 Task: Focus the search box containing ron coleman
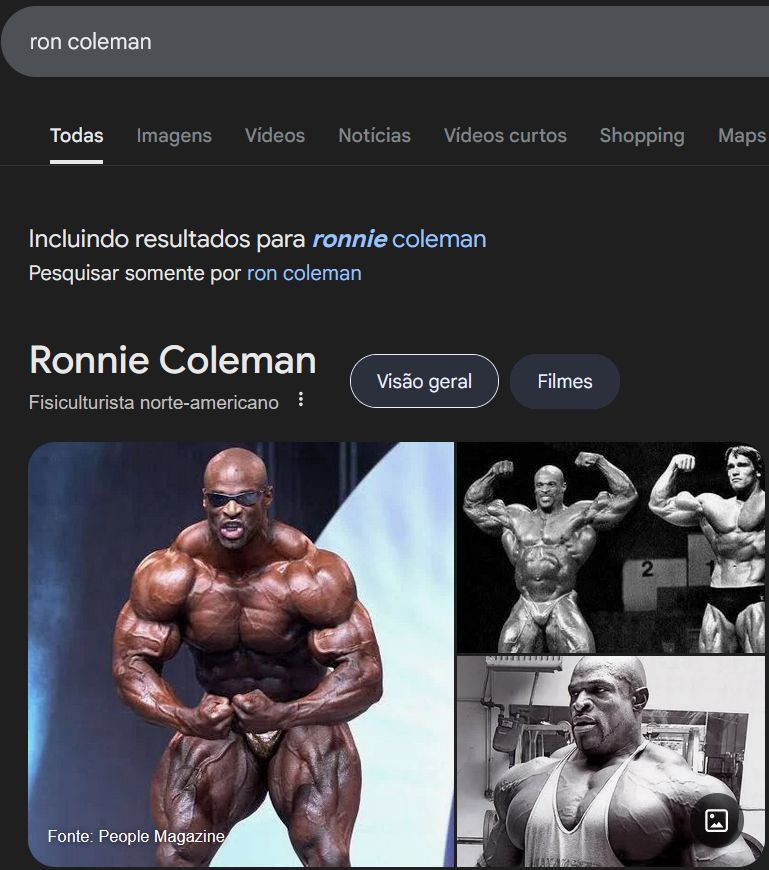(385, 42)
